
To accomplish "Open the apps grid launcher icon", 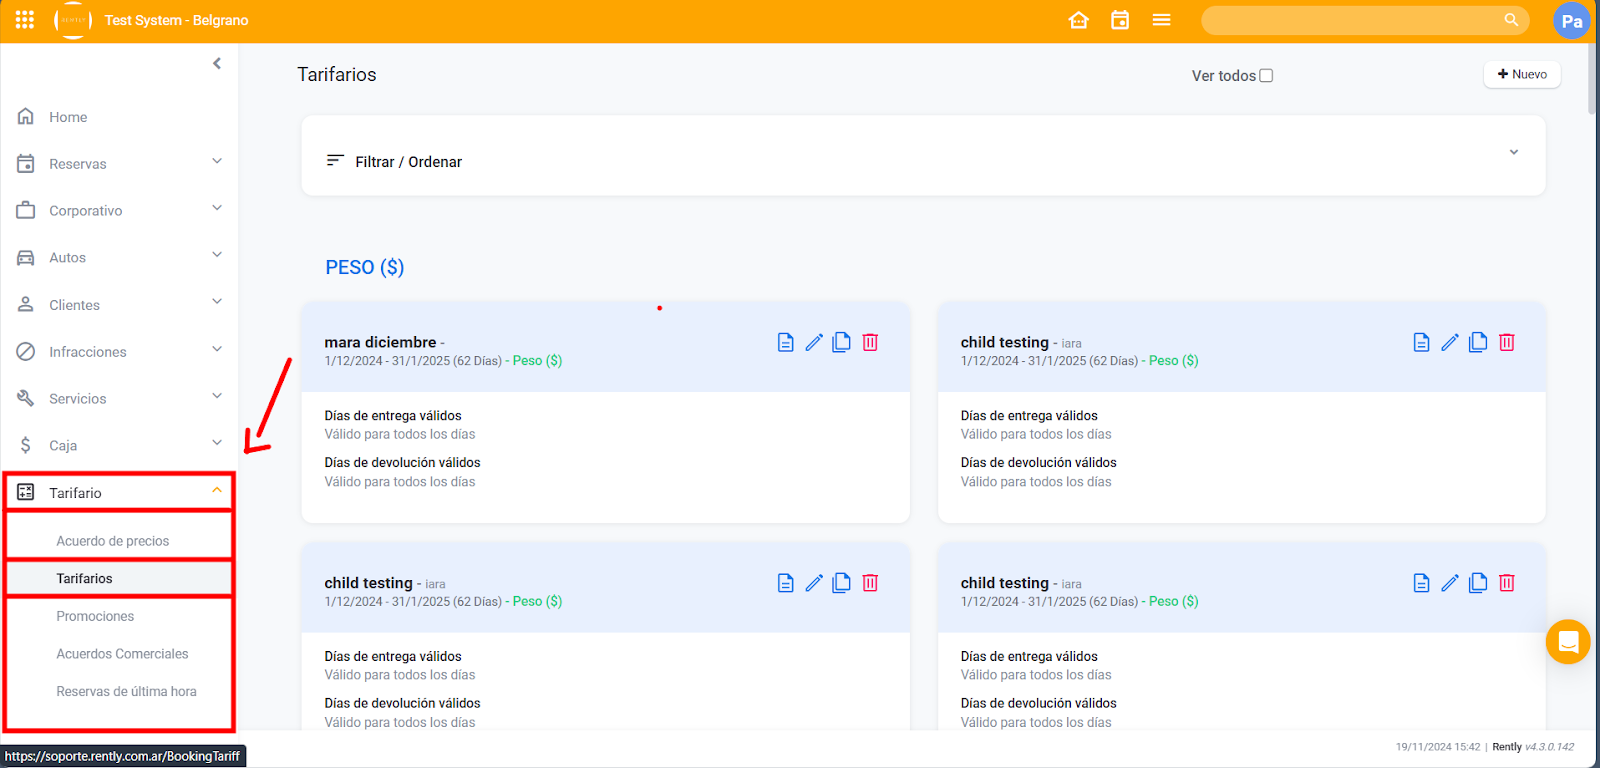I will tap(25, 20).
